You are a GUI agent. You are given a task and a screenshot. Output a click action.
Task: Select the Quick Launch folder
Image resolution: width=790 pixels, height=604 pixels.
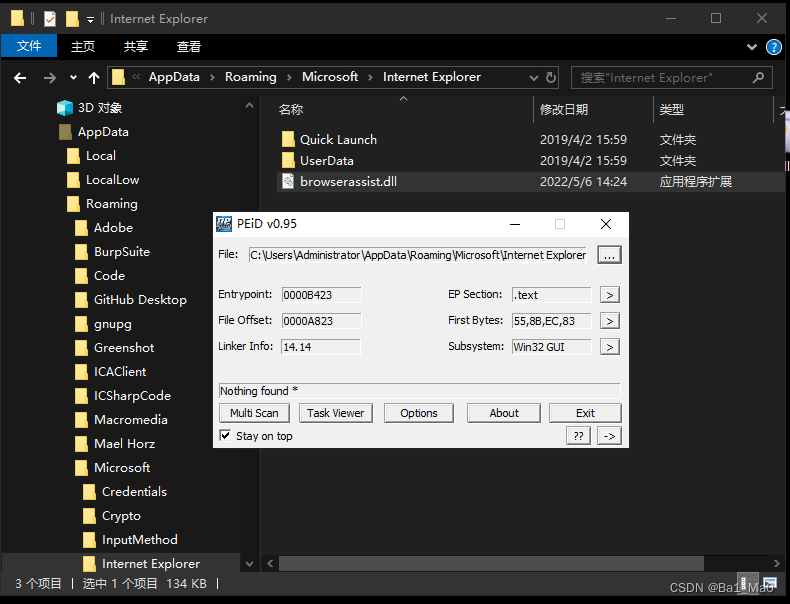pyautogui.click(x=338, y=140)
